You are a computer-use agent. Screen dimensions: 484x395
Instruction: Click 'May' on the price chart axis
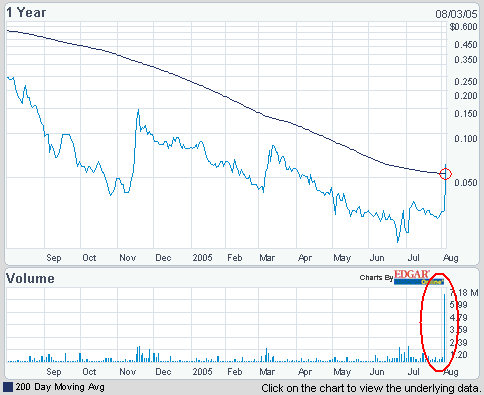click(342, 258)
